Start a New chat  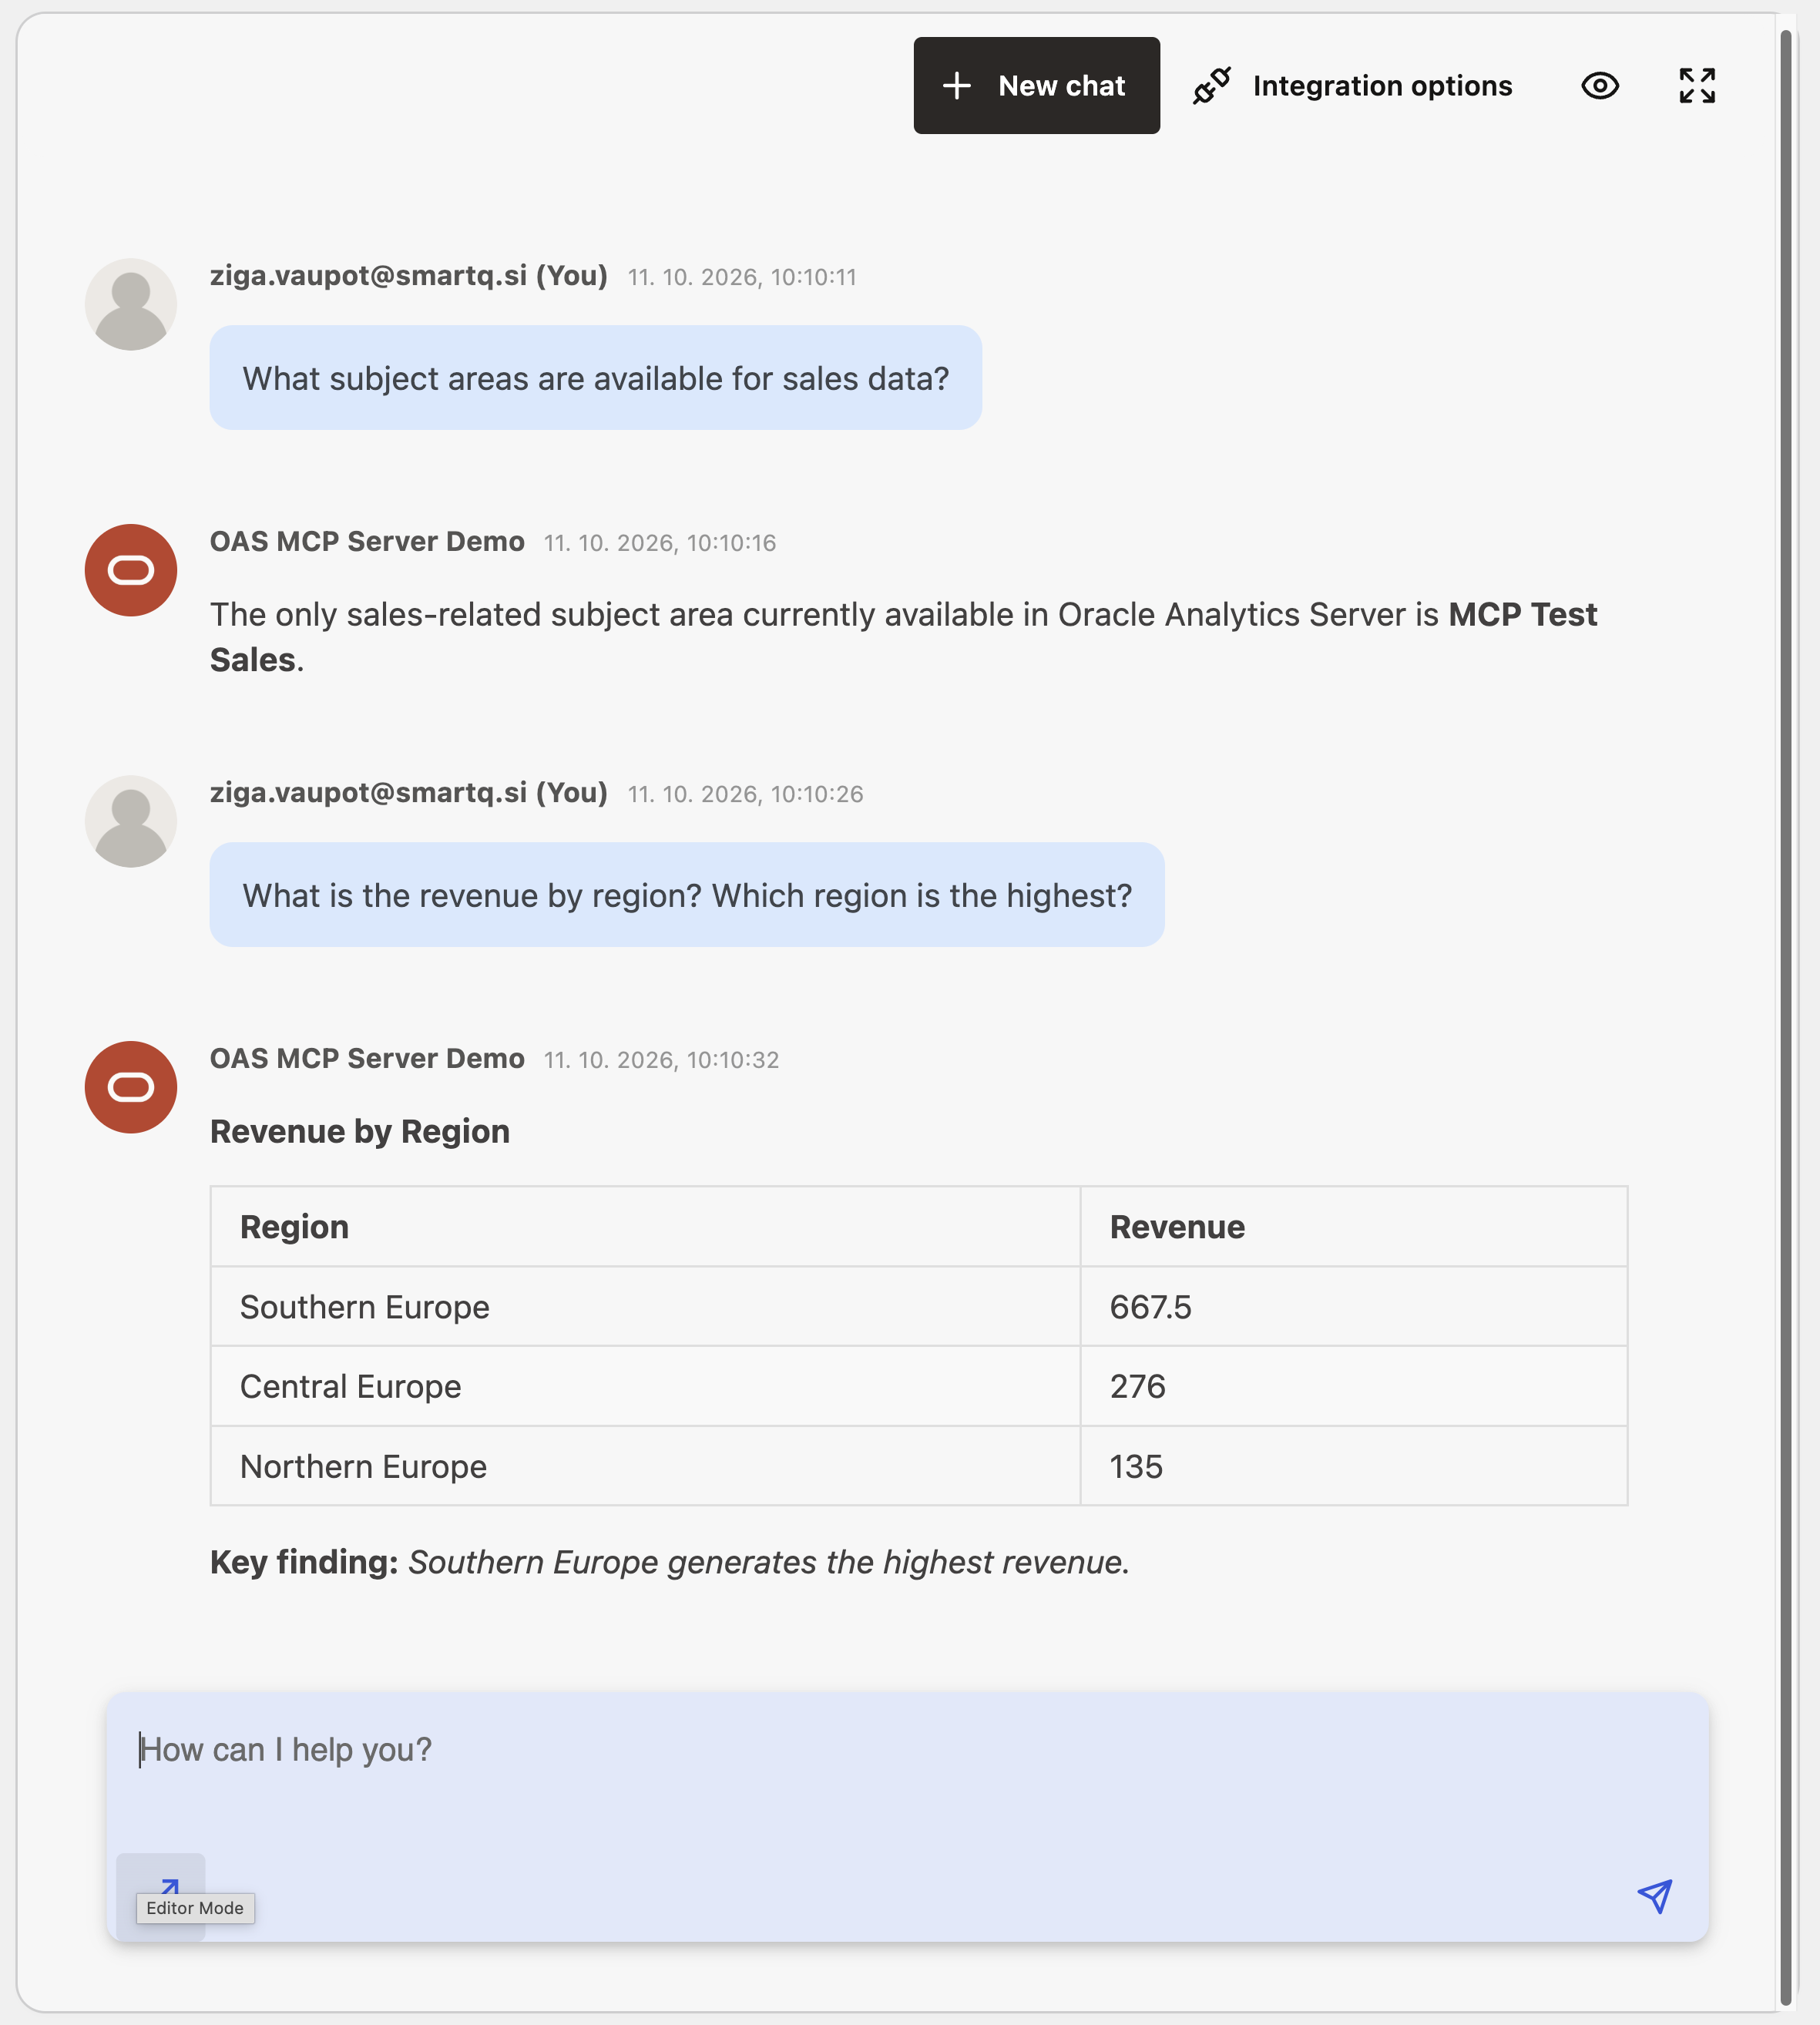coord(1036,86)
